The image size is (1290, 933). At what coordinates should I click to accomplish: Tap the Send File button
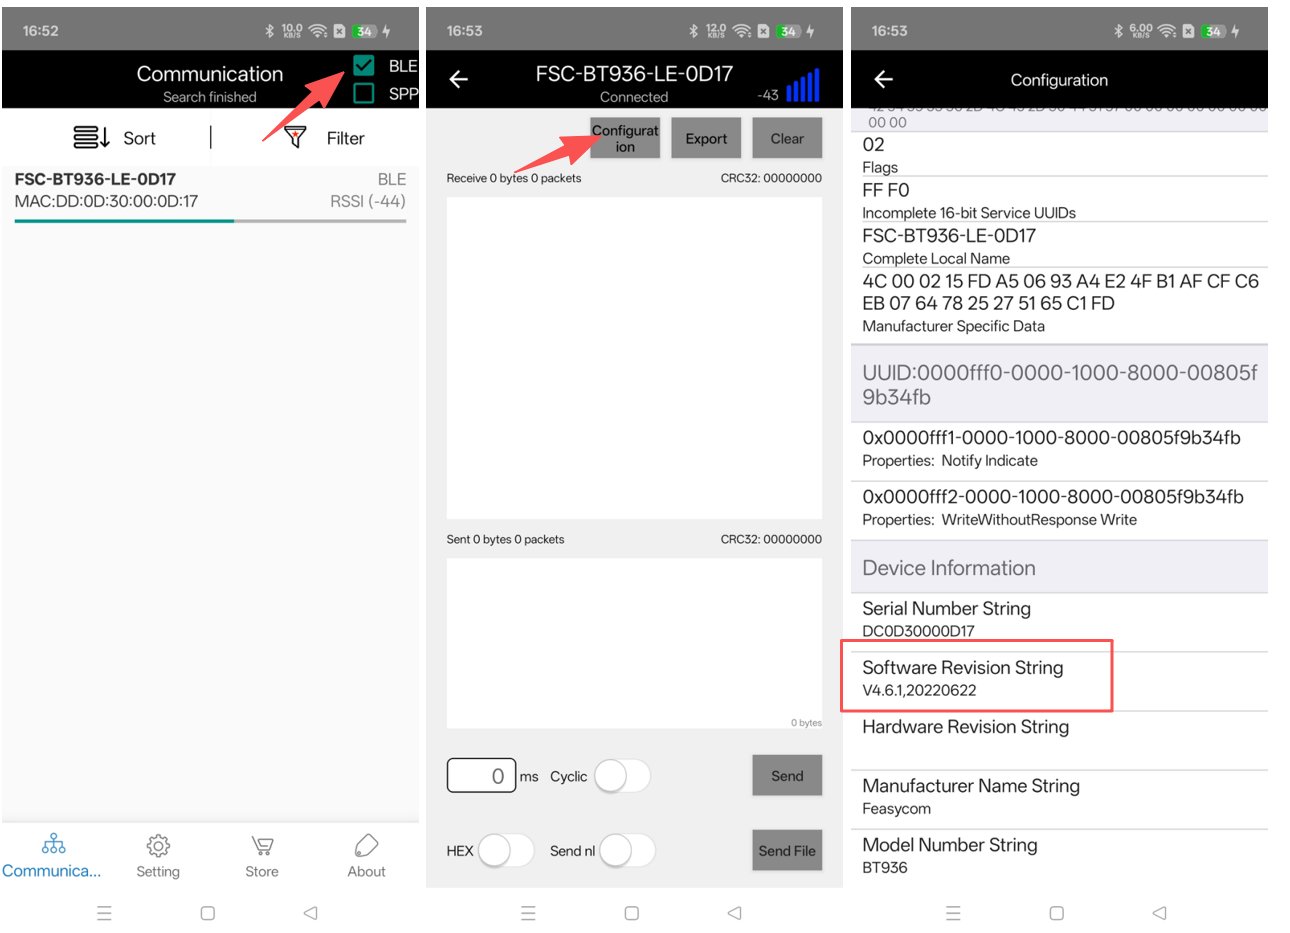tap(786, 851)
